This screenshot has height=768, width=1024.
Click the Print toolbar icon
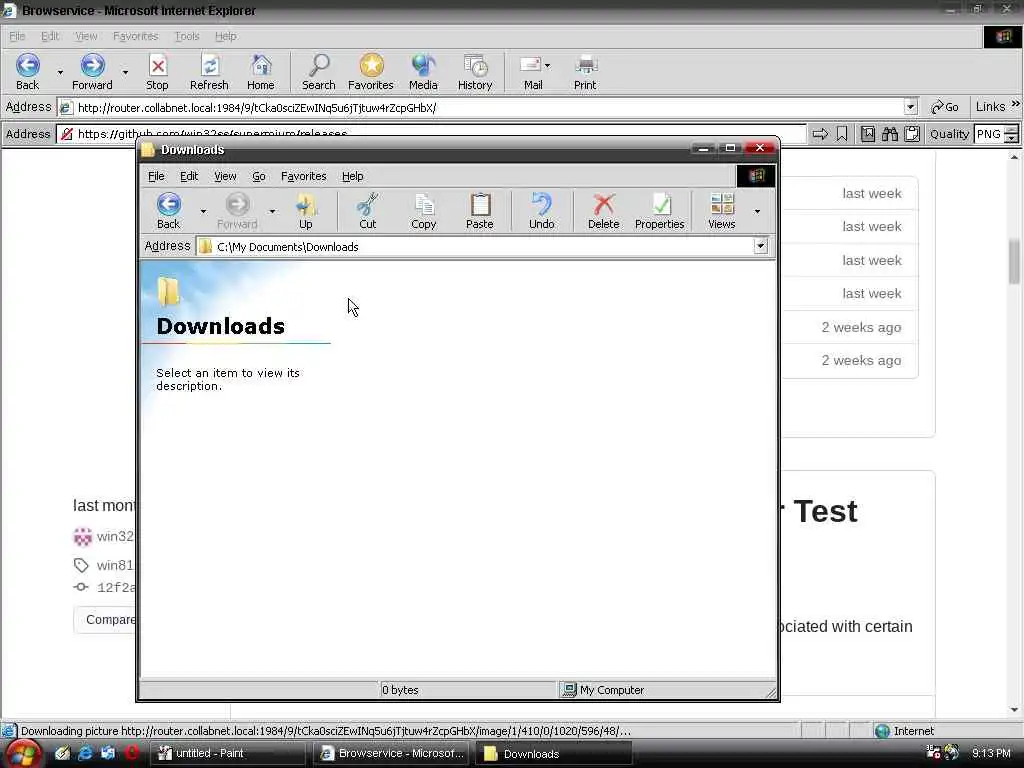[585, 72]
